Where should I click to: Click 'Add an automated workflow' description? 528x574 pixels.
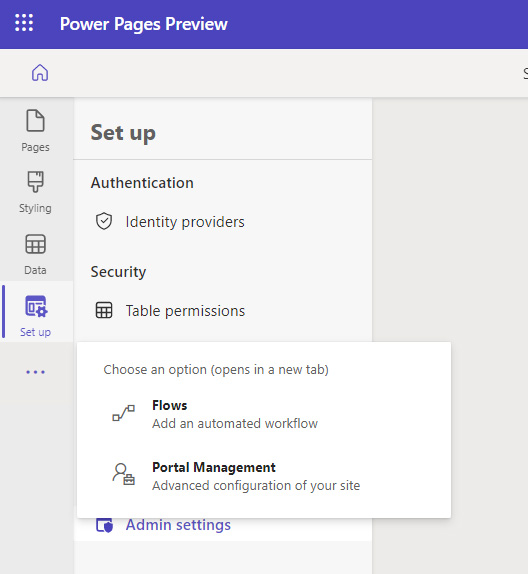coord(235,424)
